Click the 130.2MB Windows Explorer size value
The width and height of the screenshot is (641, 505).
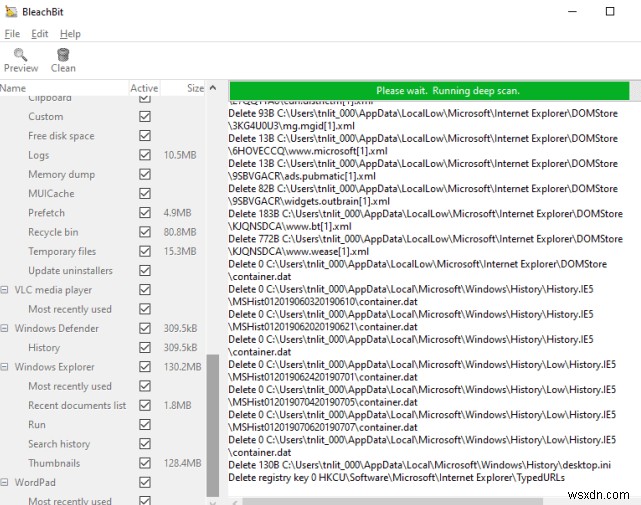point(182,367)
